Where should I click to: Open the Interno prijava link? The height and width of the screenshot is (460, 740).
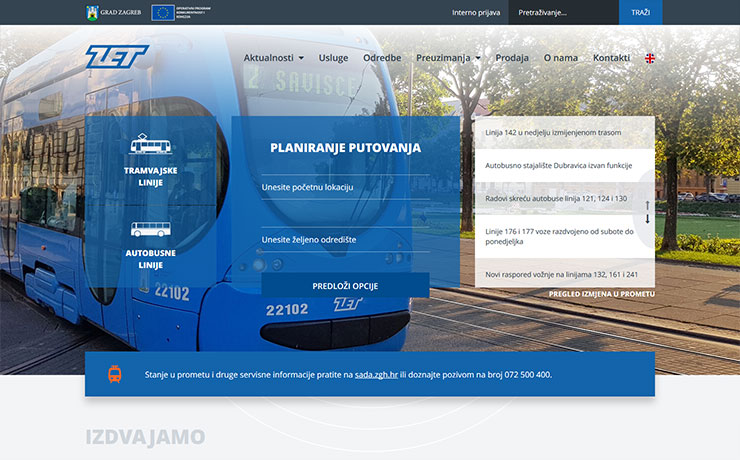point(476,13)
